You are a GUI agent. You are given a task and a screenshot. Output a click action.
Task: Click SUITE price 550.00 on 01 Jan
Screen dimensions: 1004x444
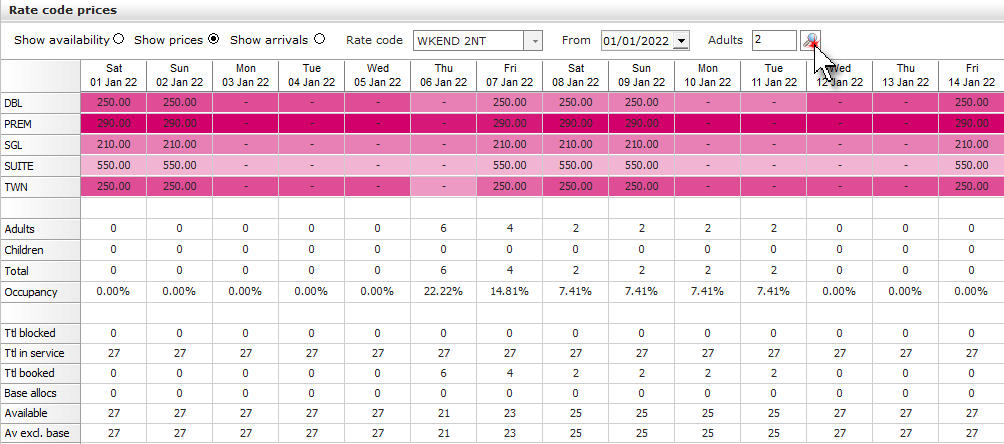tap(114, 166)
